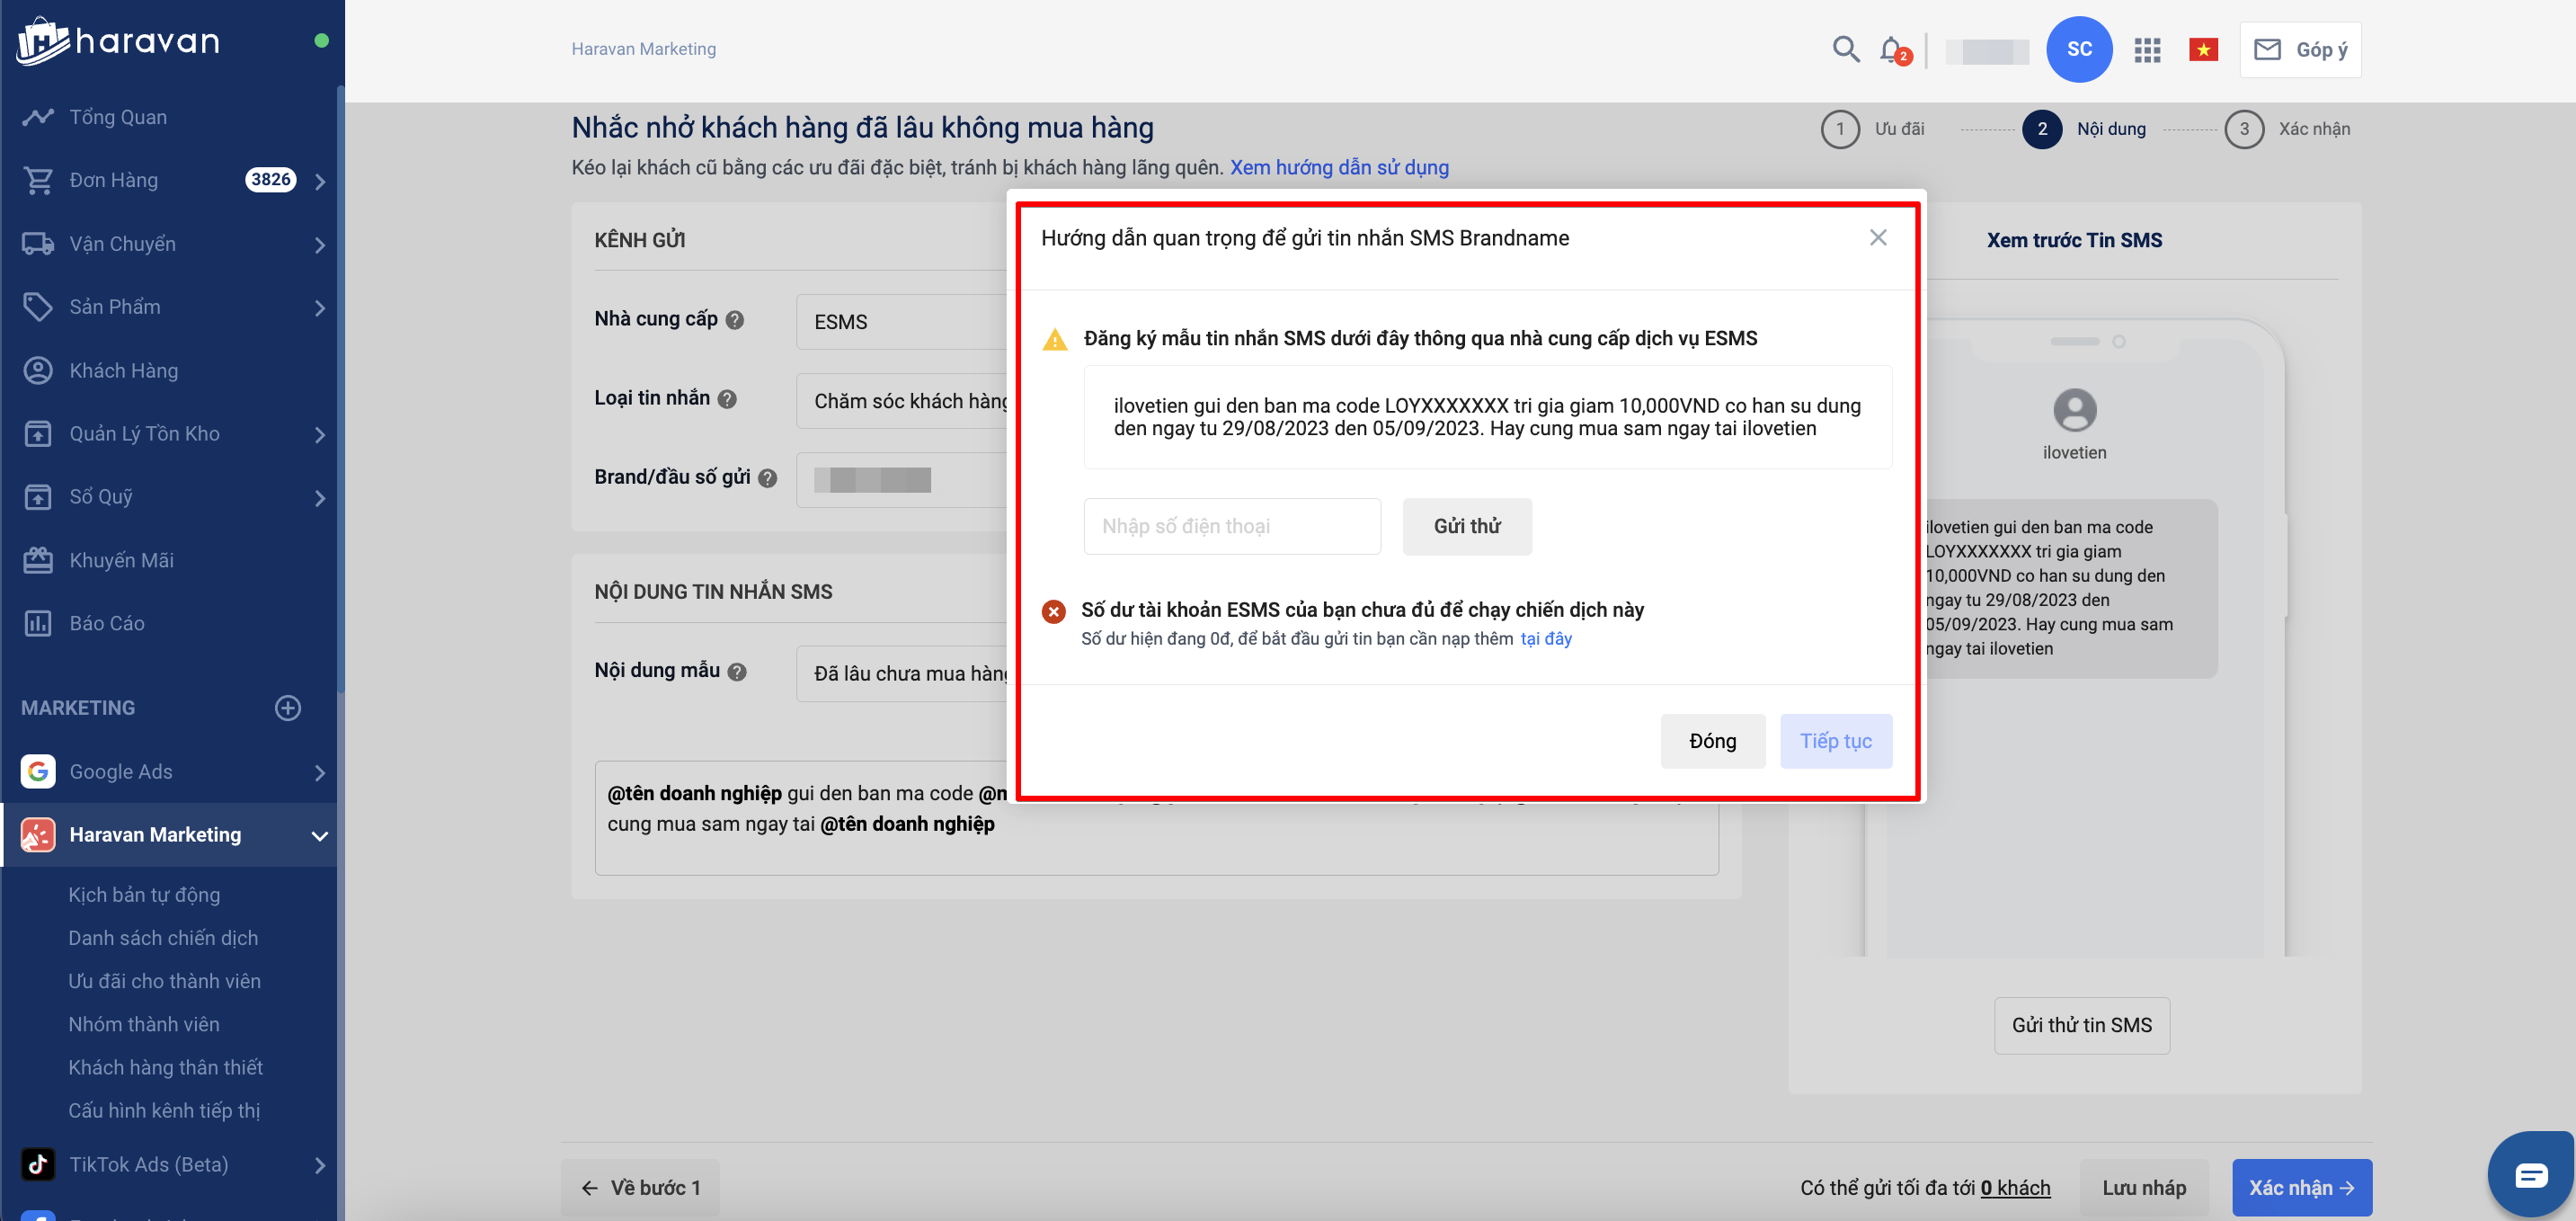
Task: Click the Lưu nháp button
Action: point(2144,1188)
